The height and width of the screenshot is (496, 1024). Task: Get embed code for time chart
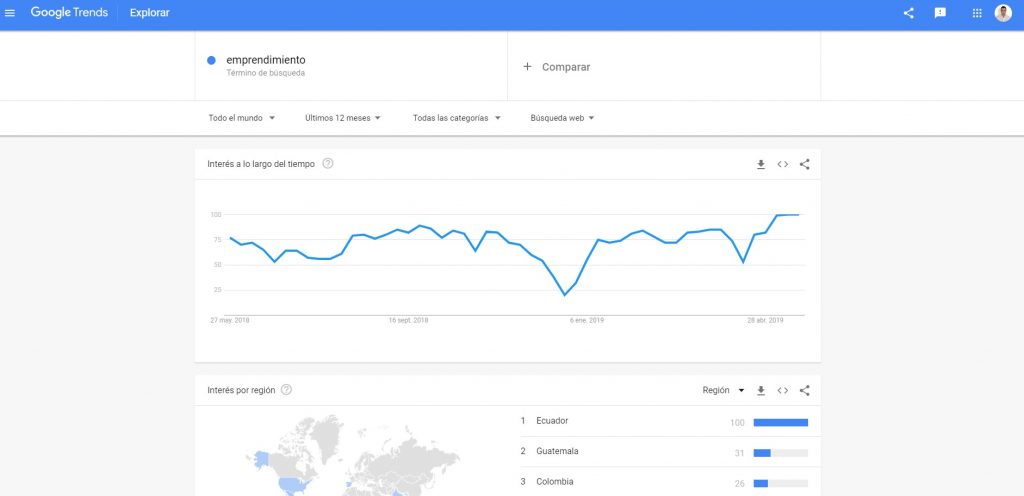pos(782,164)
